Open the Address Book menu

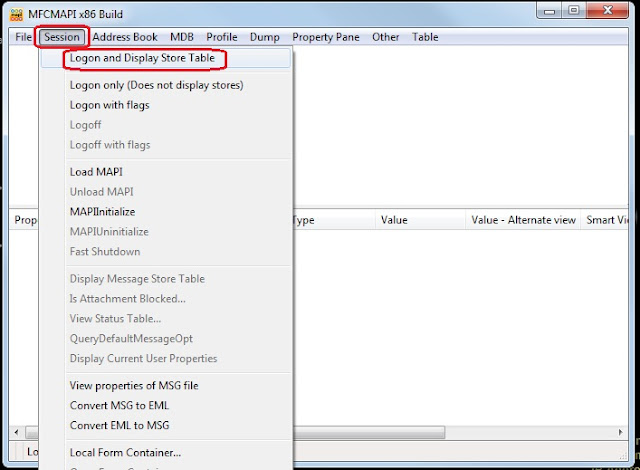(124, 37)
